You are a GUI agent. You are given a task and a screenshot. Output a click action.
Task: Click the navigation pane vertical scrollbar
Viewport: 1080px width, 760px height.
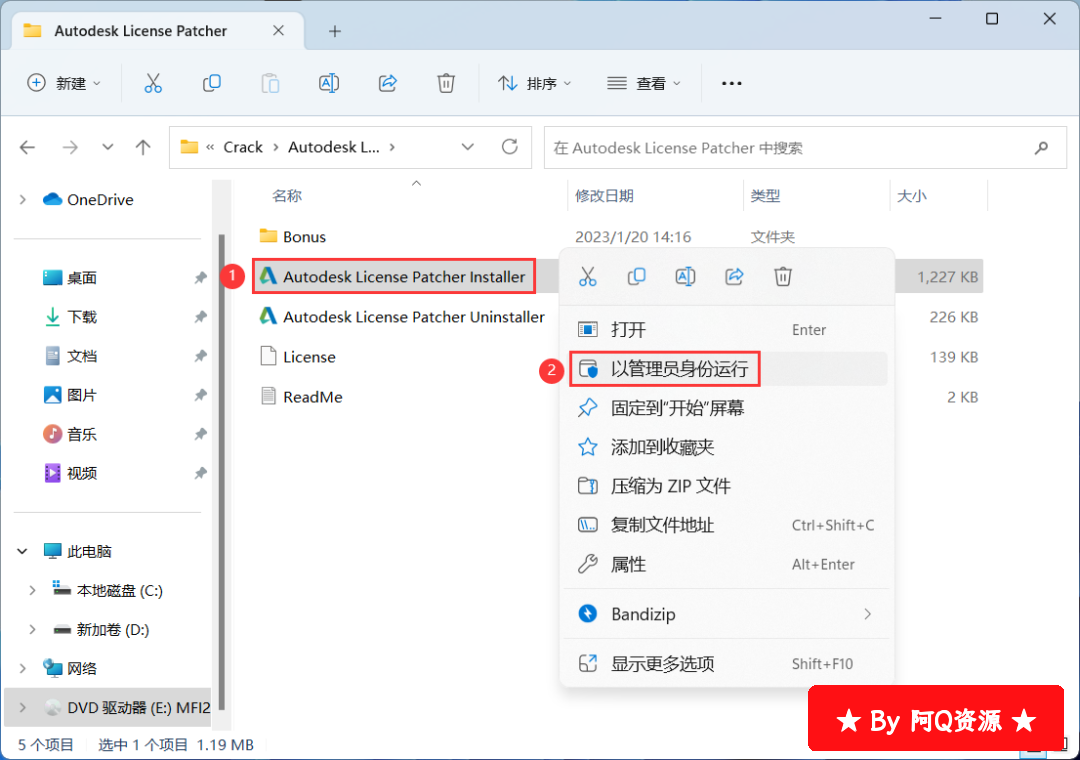222,471
